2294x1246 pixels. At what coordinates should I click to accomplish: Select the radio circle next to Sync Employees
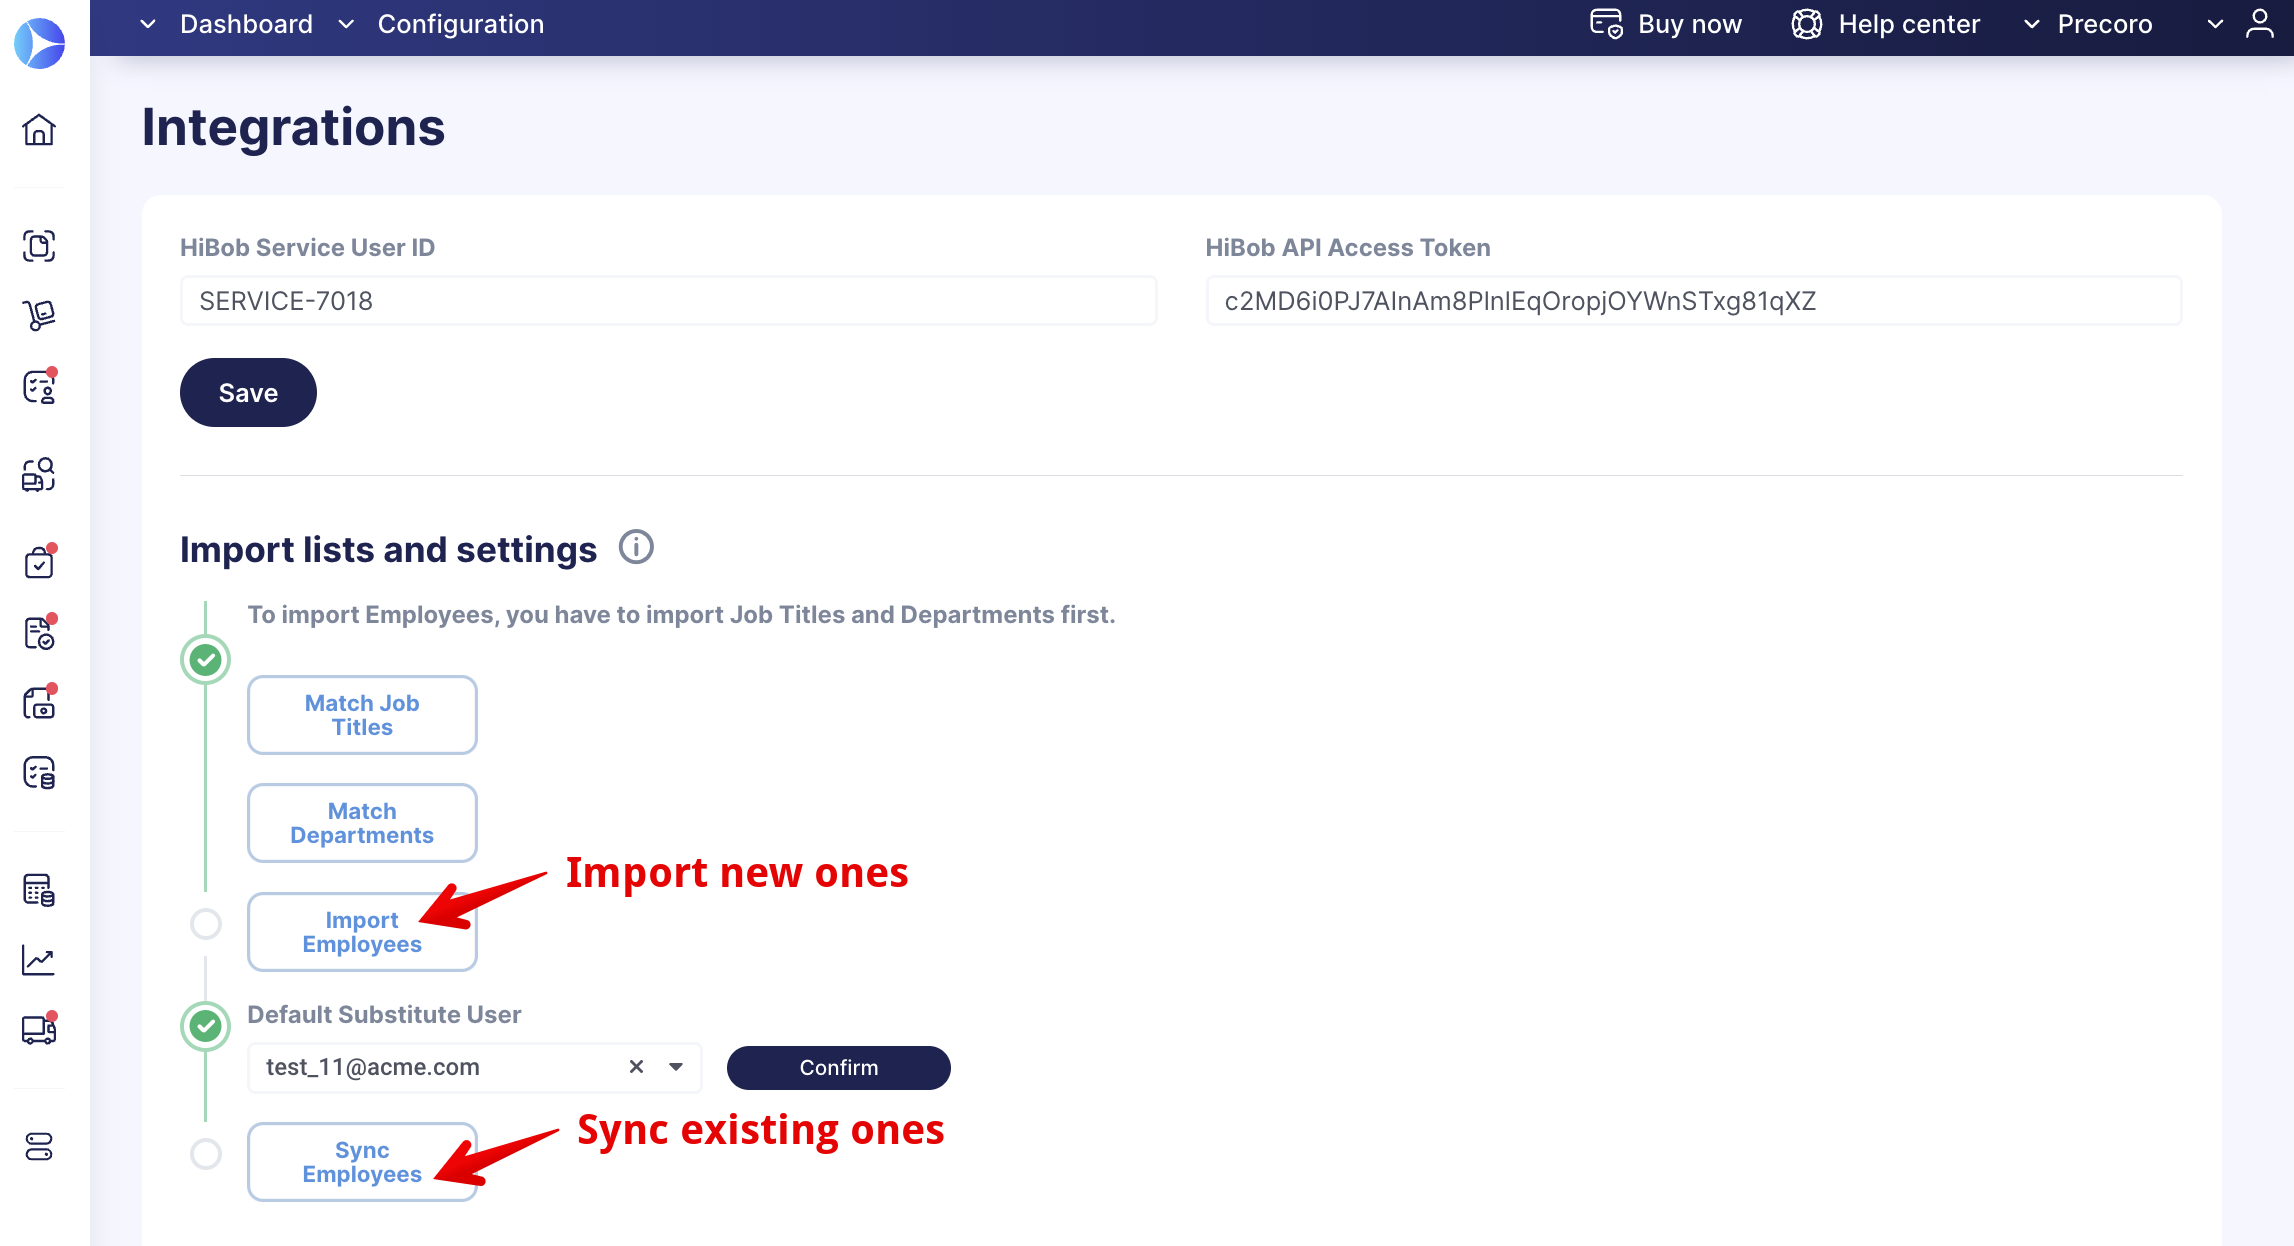pos(206,1154)
